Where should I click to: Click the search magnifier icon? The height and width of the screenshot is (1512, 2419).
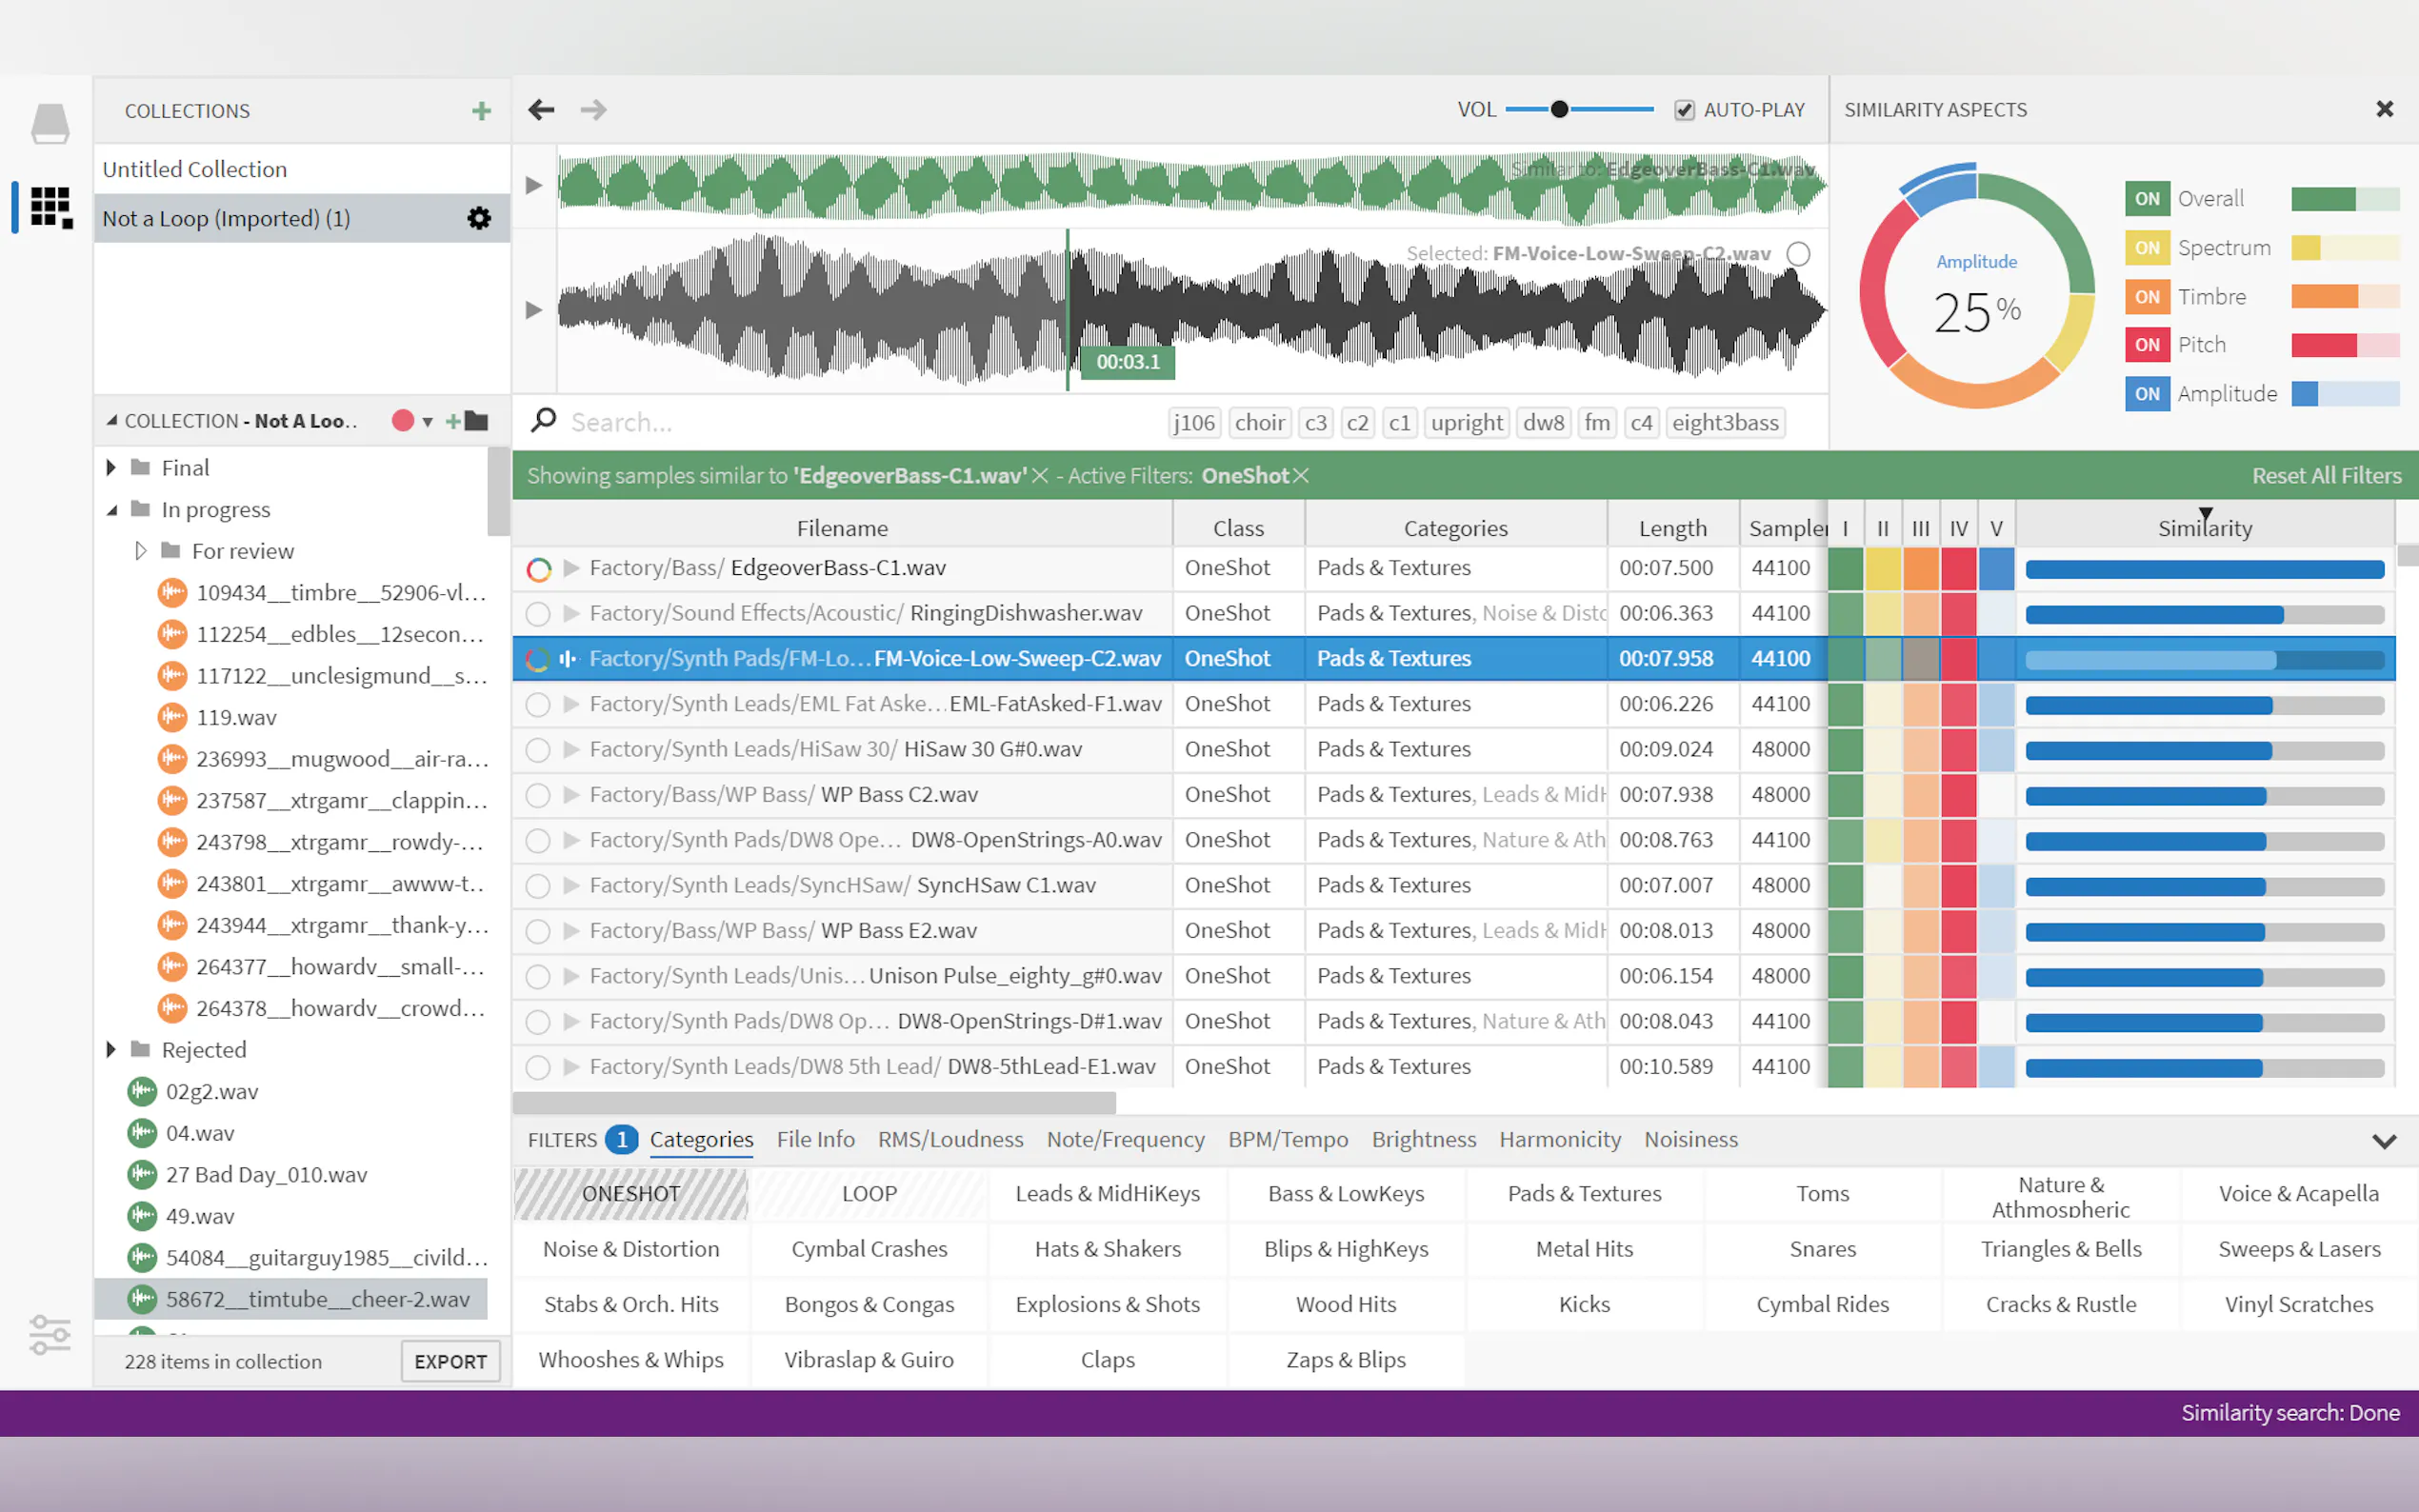pos(544,421)
